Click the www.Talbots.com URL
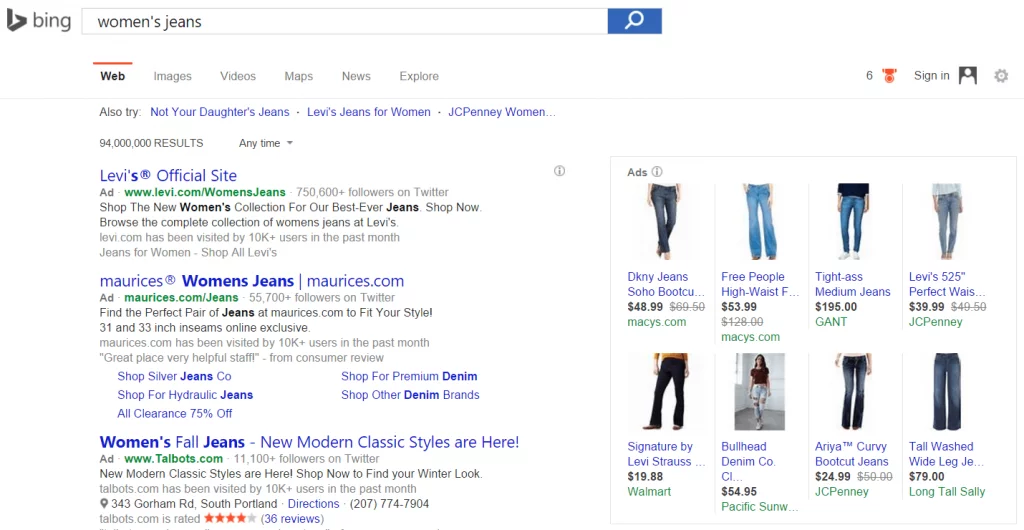This screenshot has width=1024, height=530. pyautogui.click(x=173, y=458)
